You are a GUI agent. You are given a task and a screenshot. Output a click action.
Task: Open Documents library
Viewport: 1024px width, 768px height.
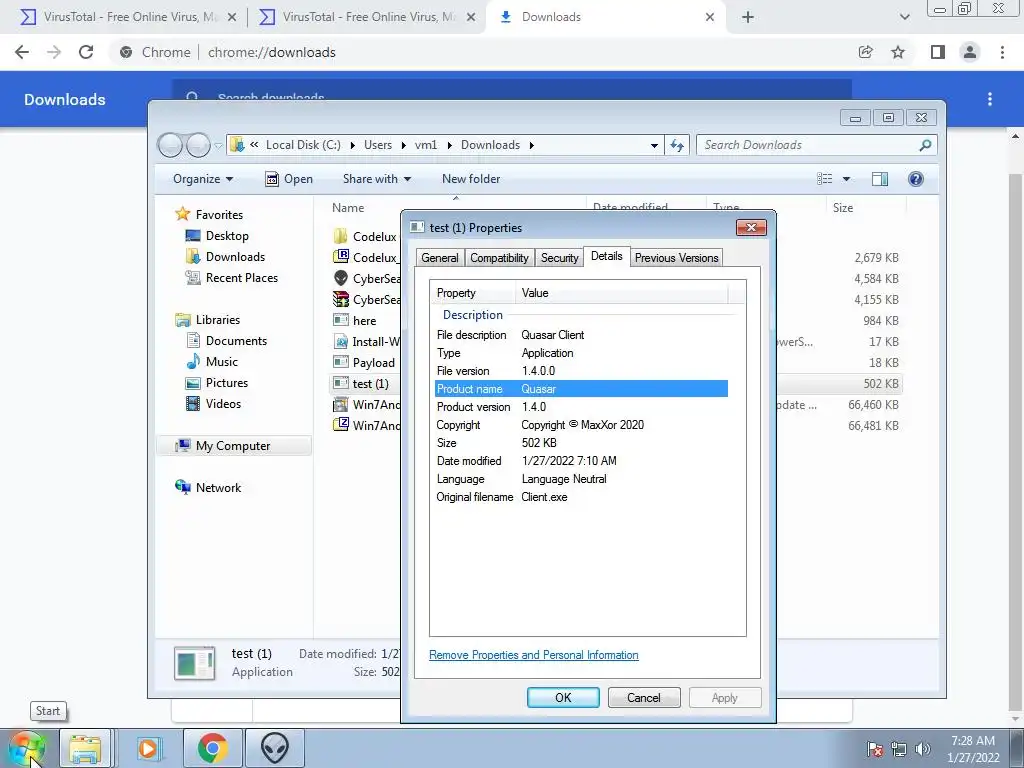[236, 340]
